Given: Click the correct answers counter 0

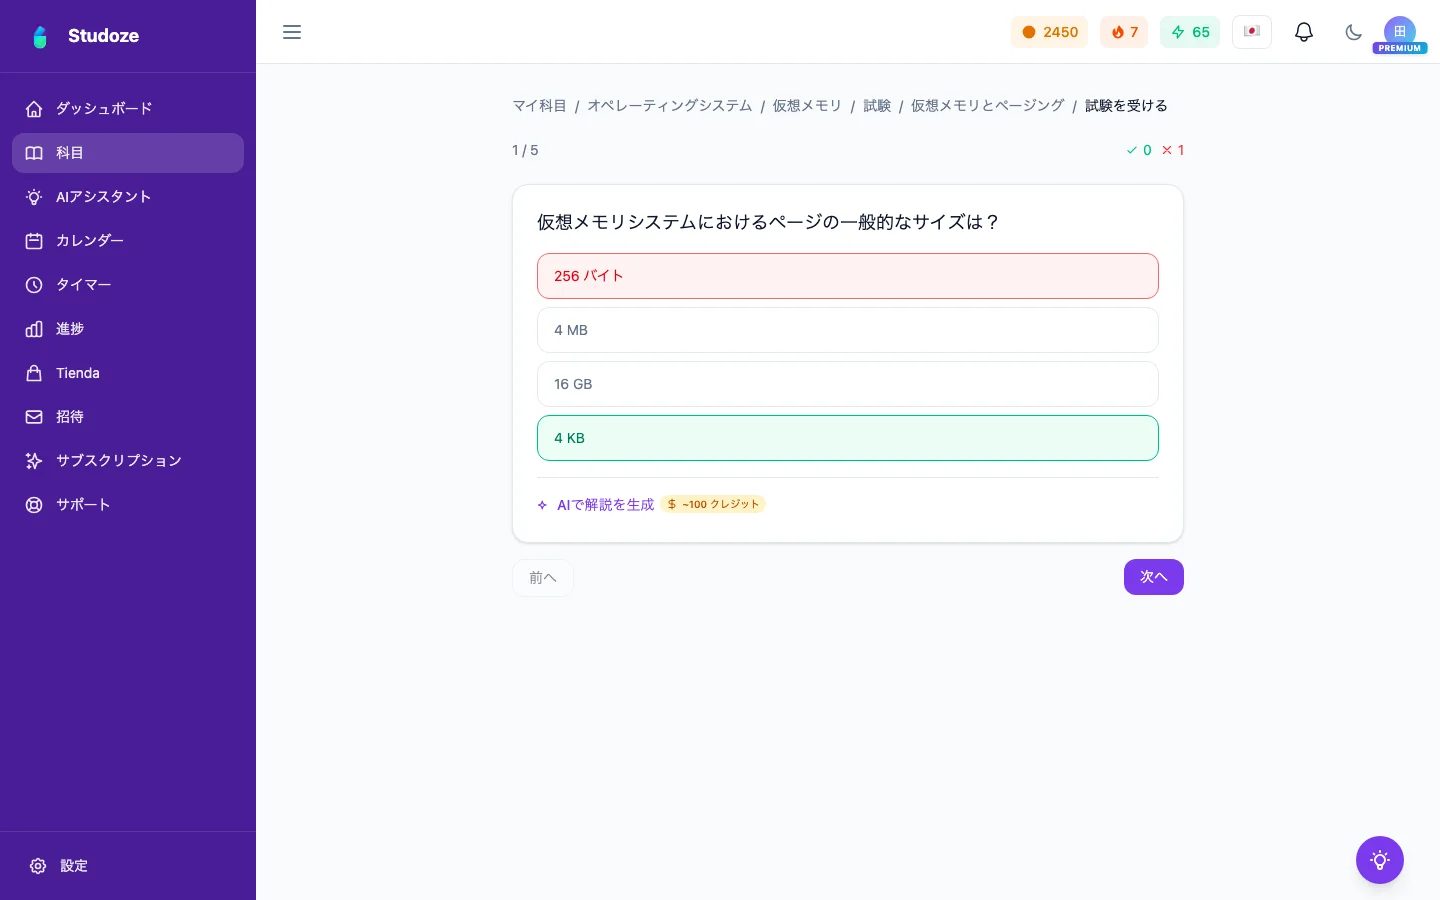Looking at the screenshot, I should [1139, 150].
